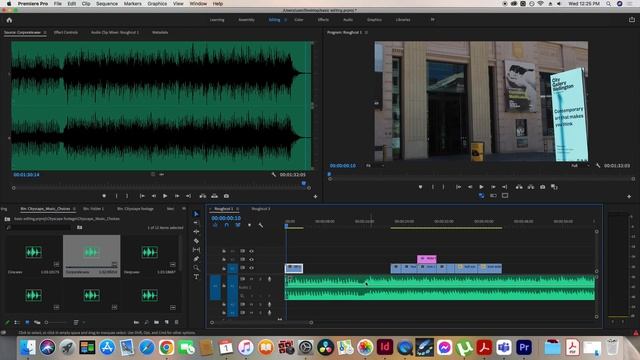The height and width of the screenshot is (360, 640).
Task: Click Insert button in Source monitor
Action: (x=202, y=196)
